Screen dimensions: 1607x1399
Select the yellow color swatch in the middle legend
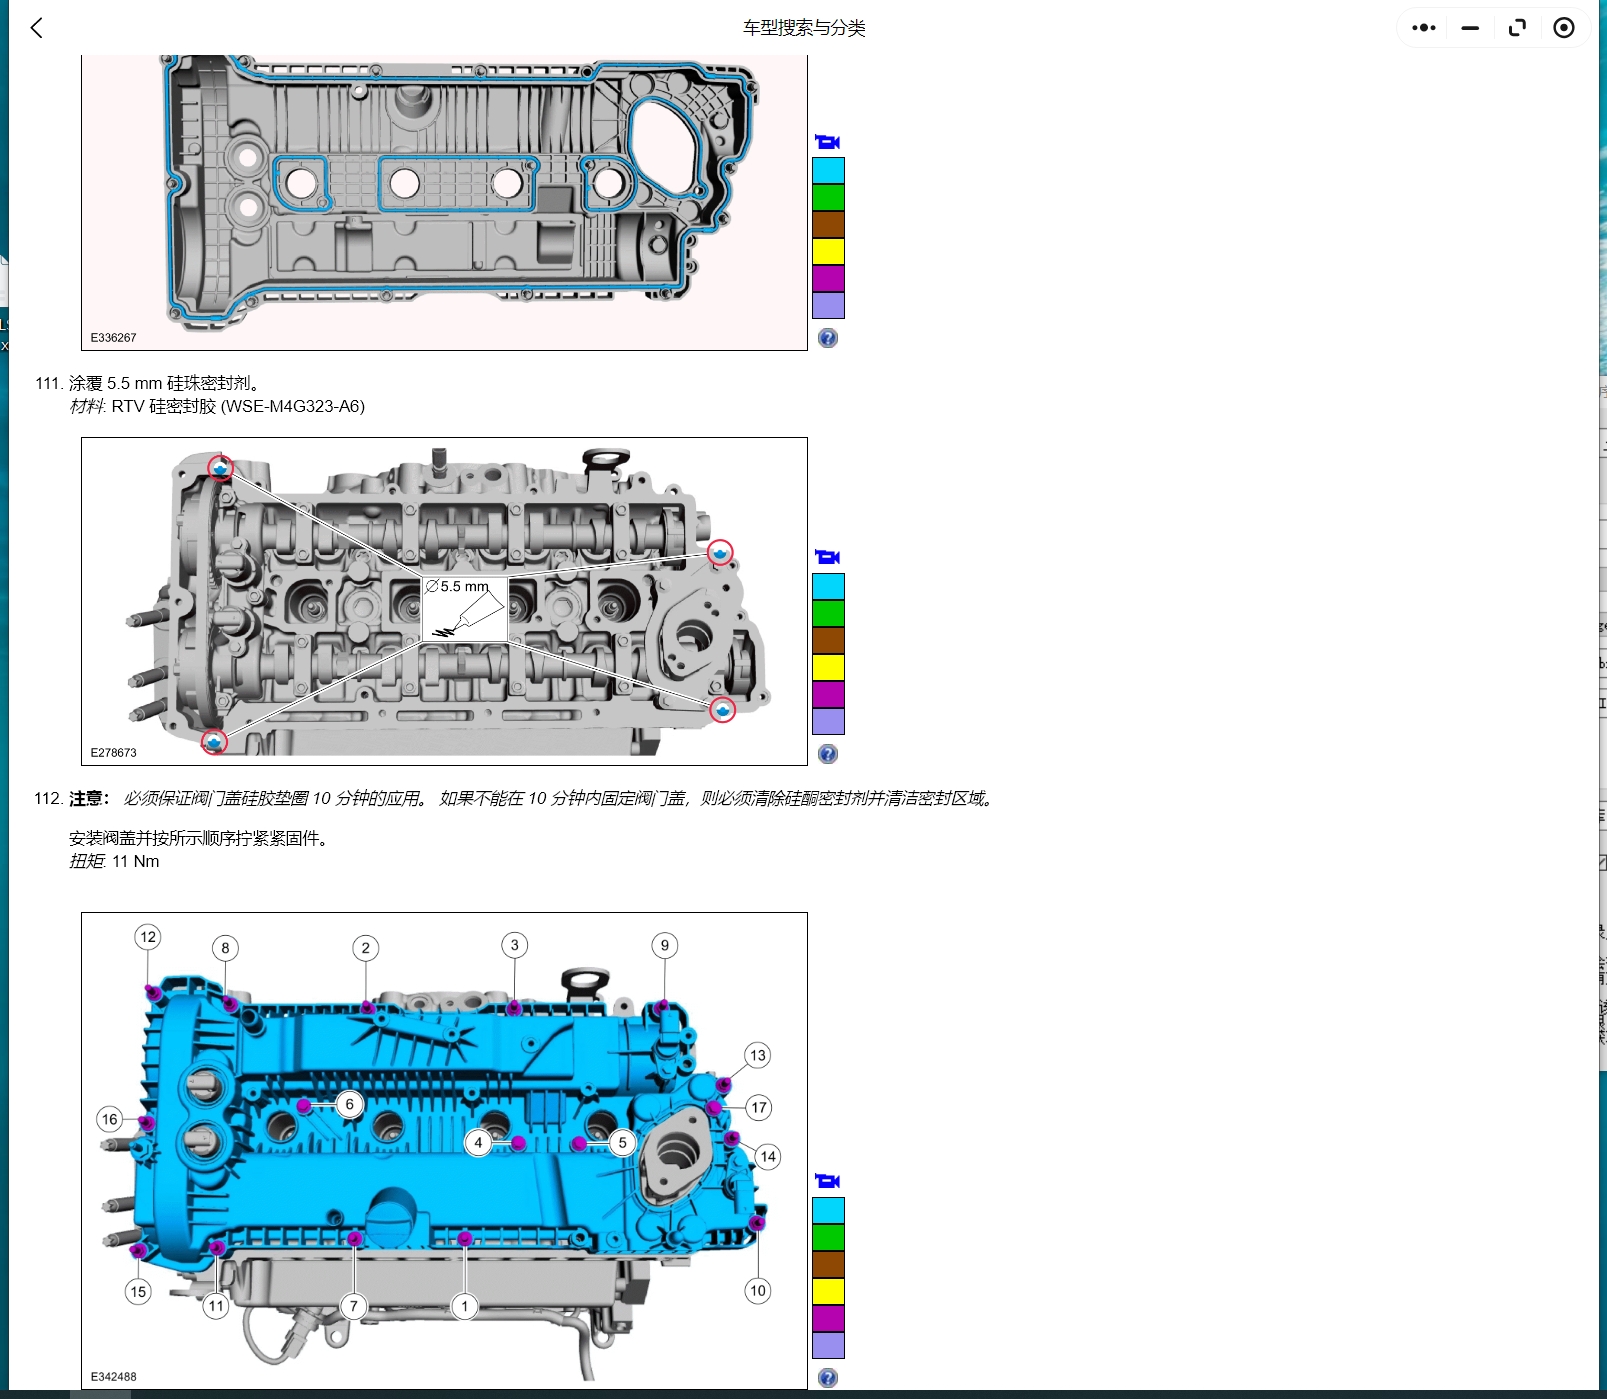click(828, 666)
